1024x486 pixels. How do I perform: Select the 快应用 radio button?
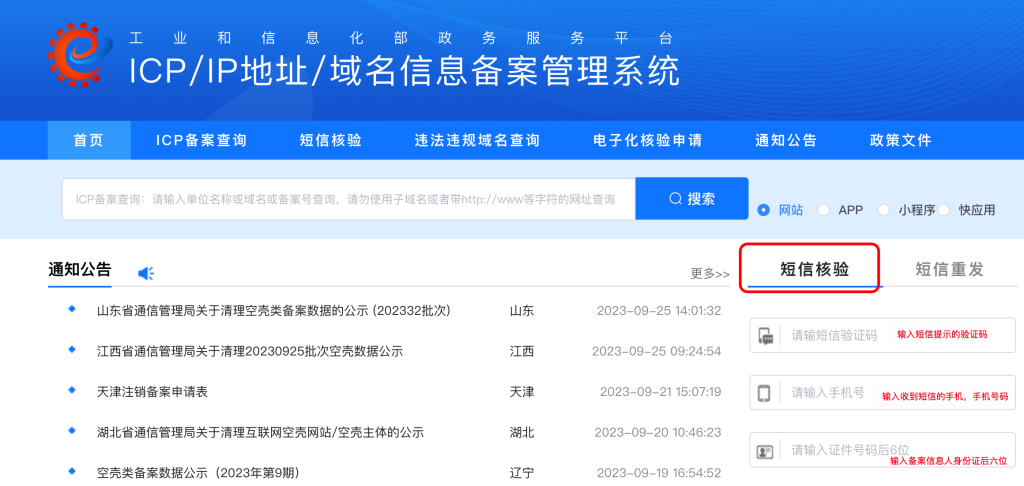tap(944, 210)
